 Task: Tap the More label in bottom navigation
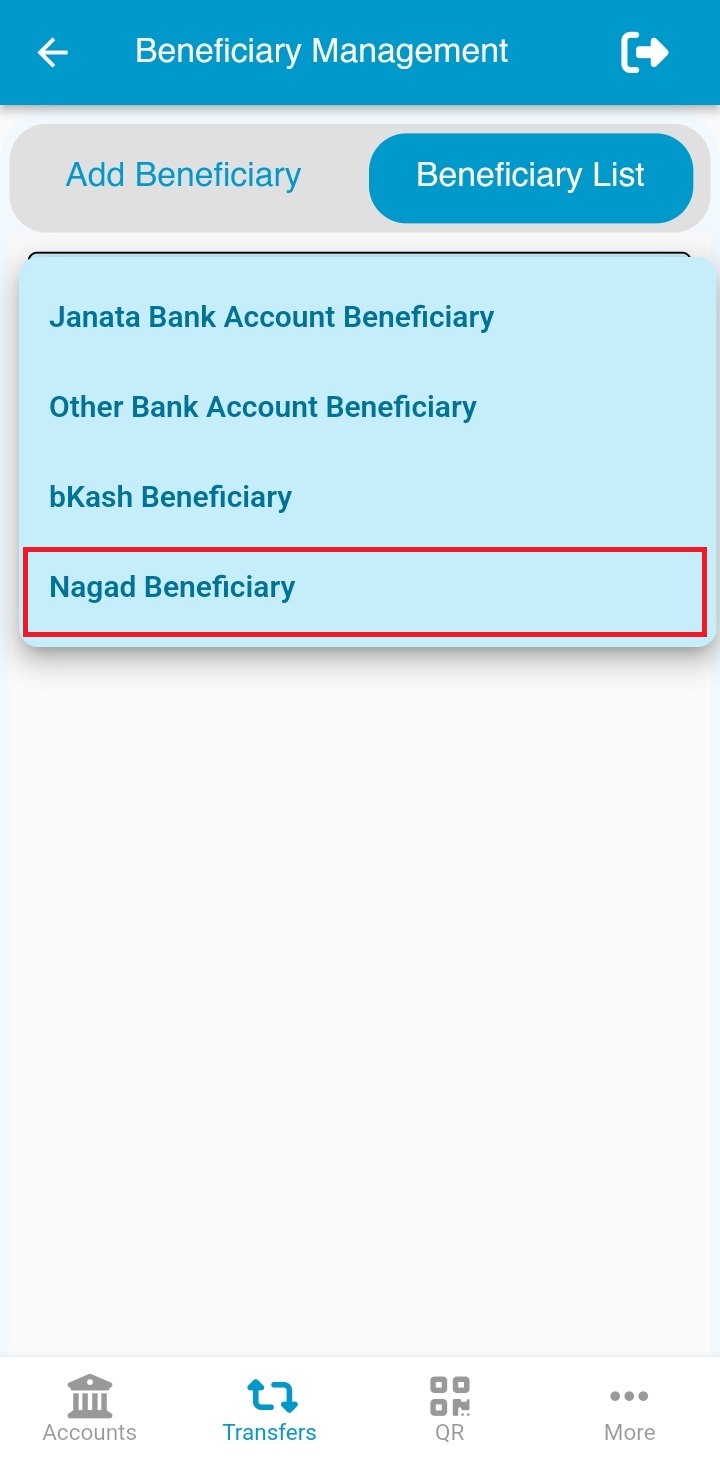(x=629, y=1432)
